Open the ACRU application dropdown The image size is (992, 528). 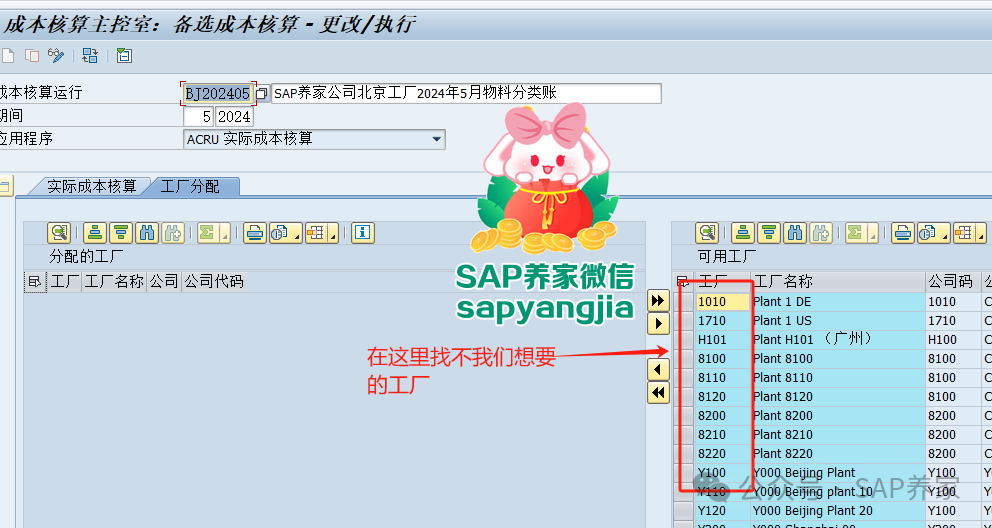437,139
